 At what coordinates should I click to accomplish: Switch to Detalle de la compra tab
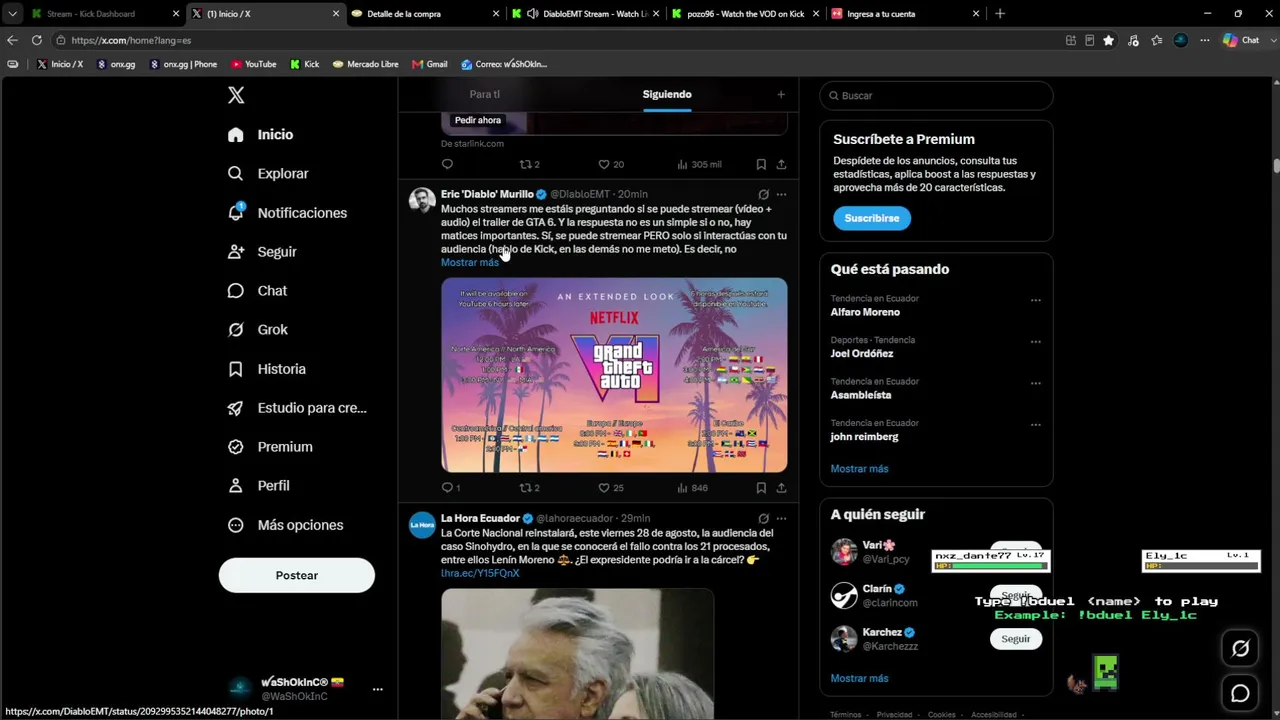click(x=425, y=14)
